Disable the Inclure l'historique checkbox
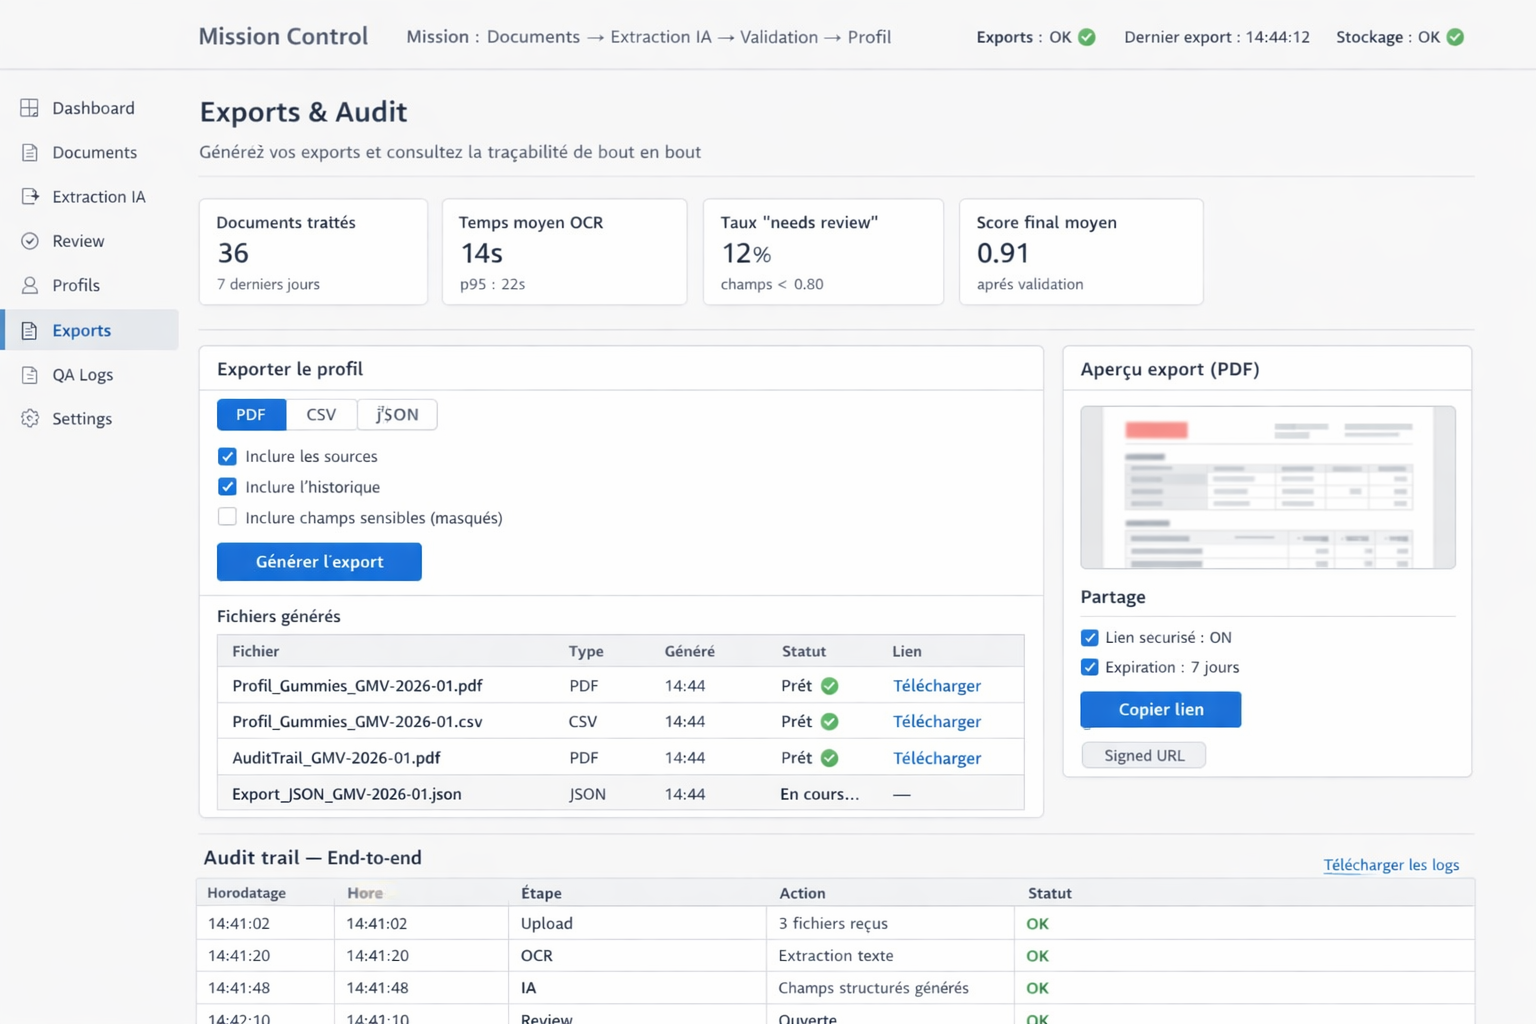The height and width of the screenshot is (1024, 1536). (227, 487)
